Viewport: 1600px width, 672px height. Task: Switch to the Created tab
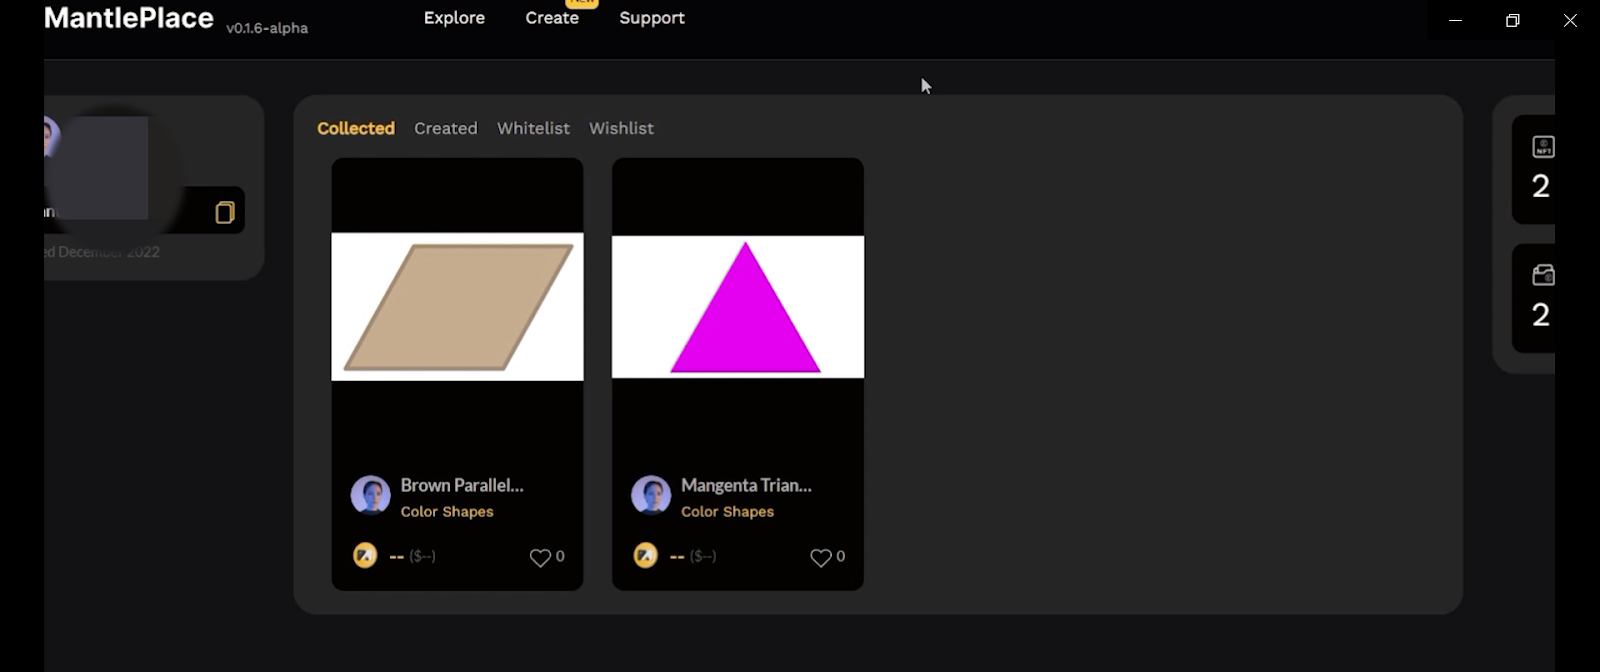tap(446, 128)
